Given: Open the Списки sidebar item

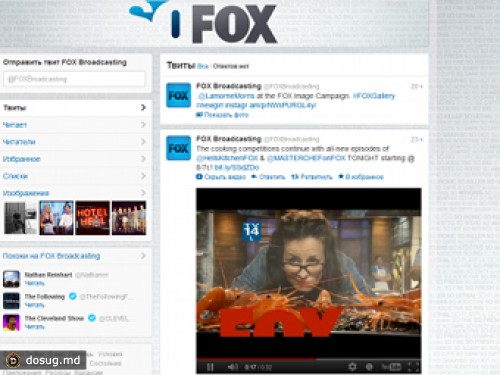Looking at the screenshot, I should pos(75,176).
